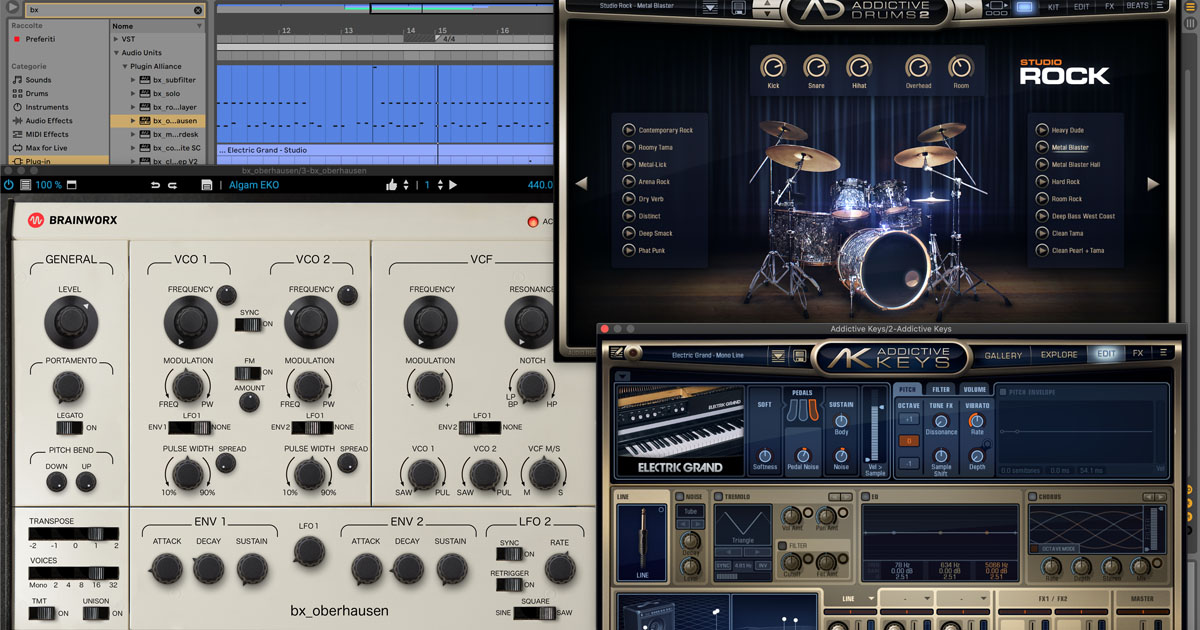1200x630 pixels.
Task: Click the Brainworx logo icon
Action: coord(35,221)
